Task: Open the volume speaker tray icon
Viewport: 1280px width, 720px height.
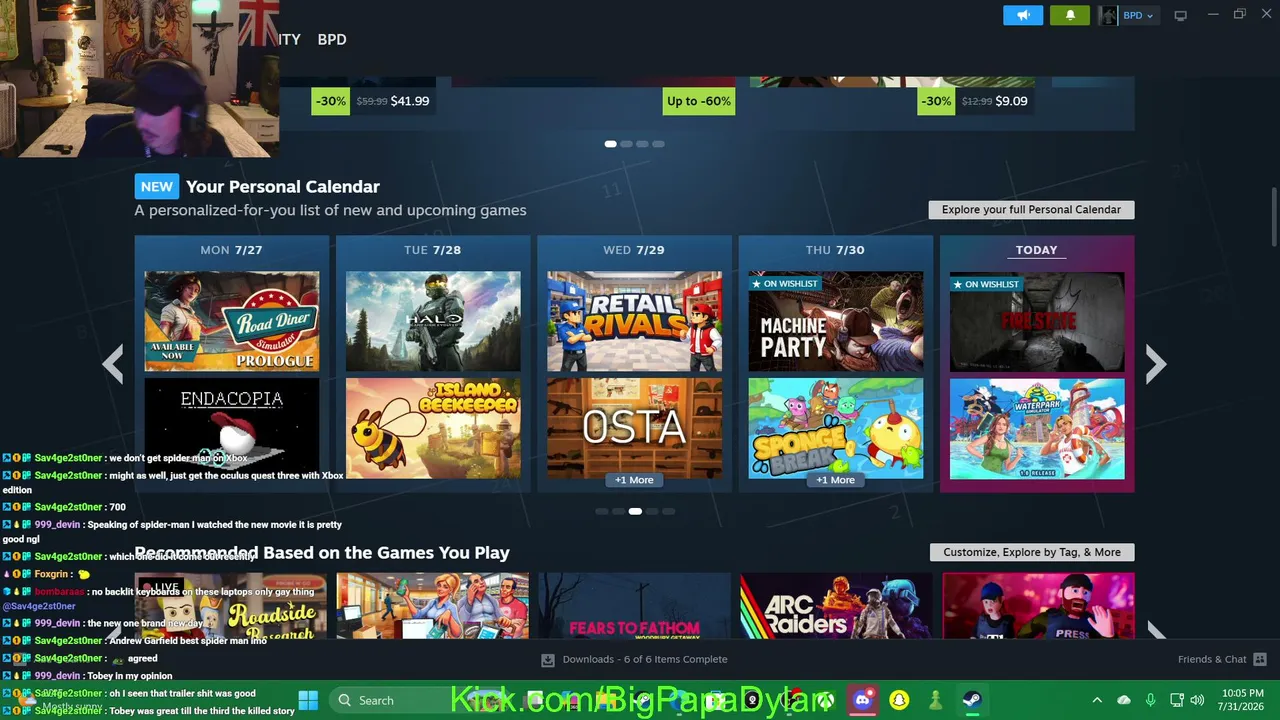Action: tap(1197, 700)
